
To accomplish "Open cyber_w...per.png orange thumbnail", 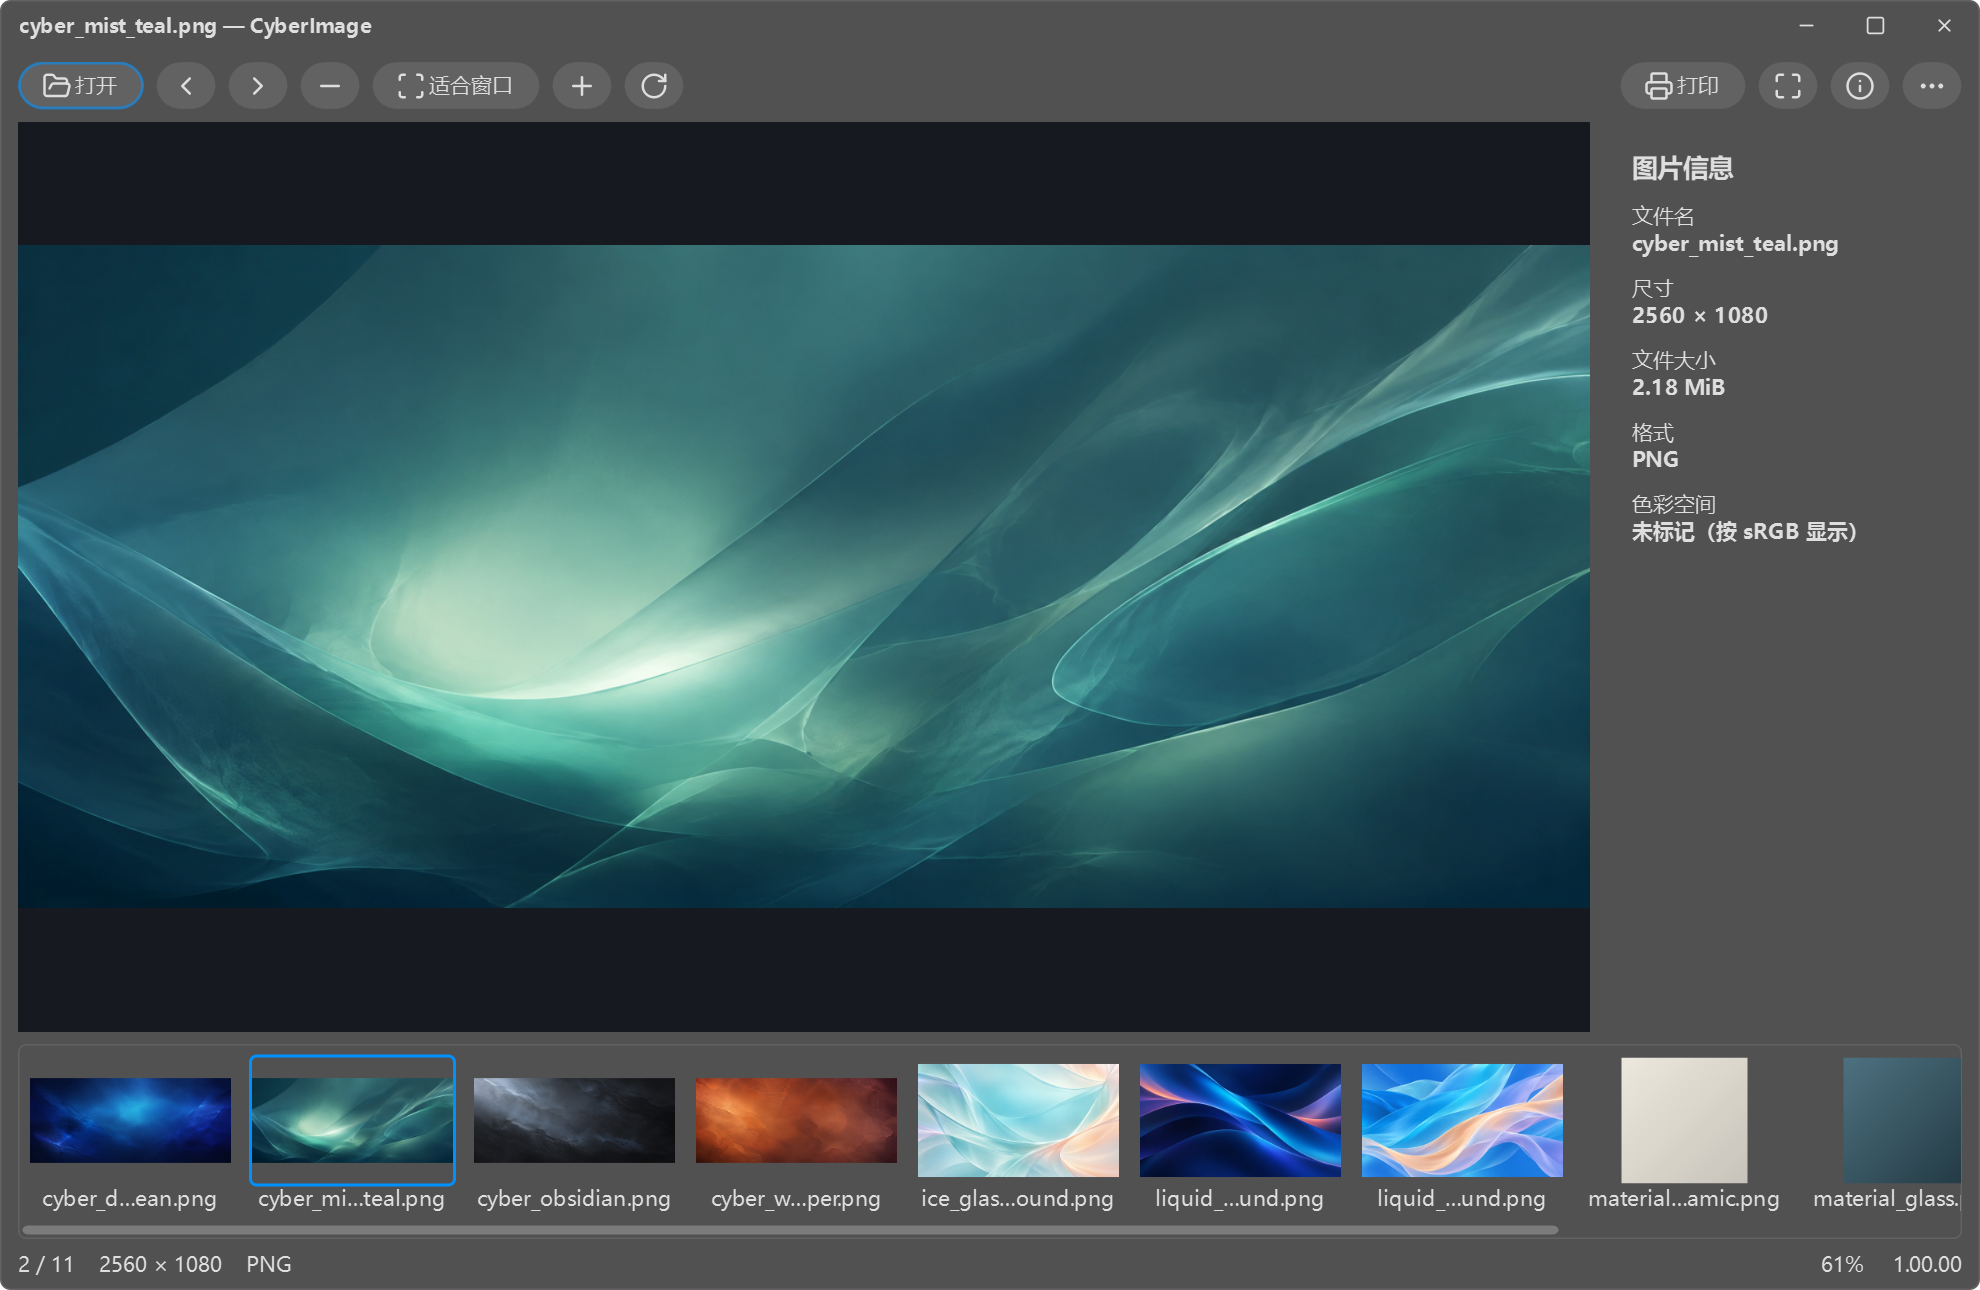I will coord(796,1133).
